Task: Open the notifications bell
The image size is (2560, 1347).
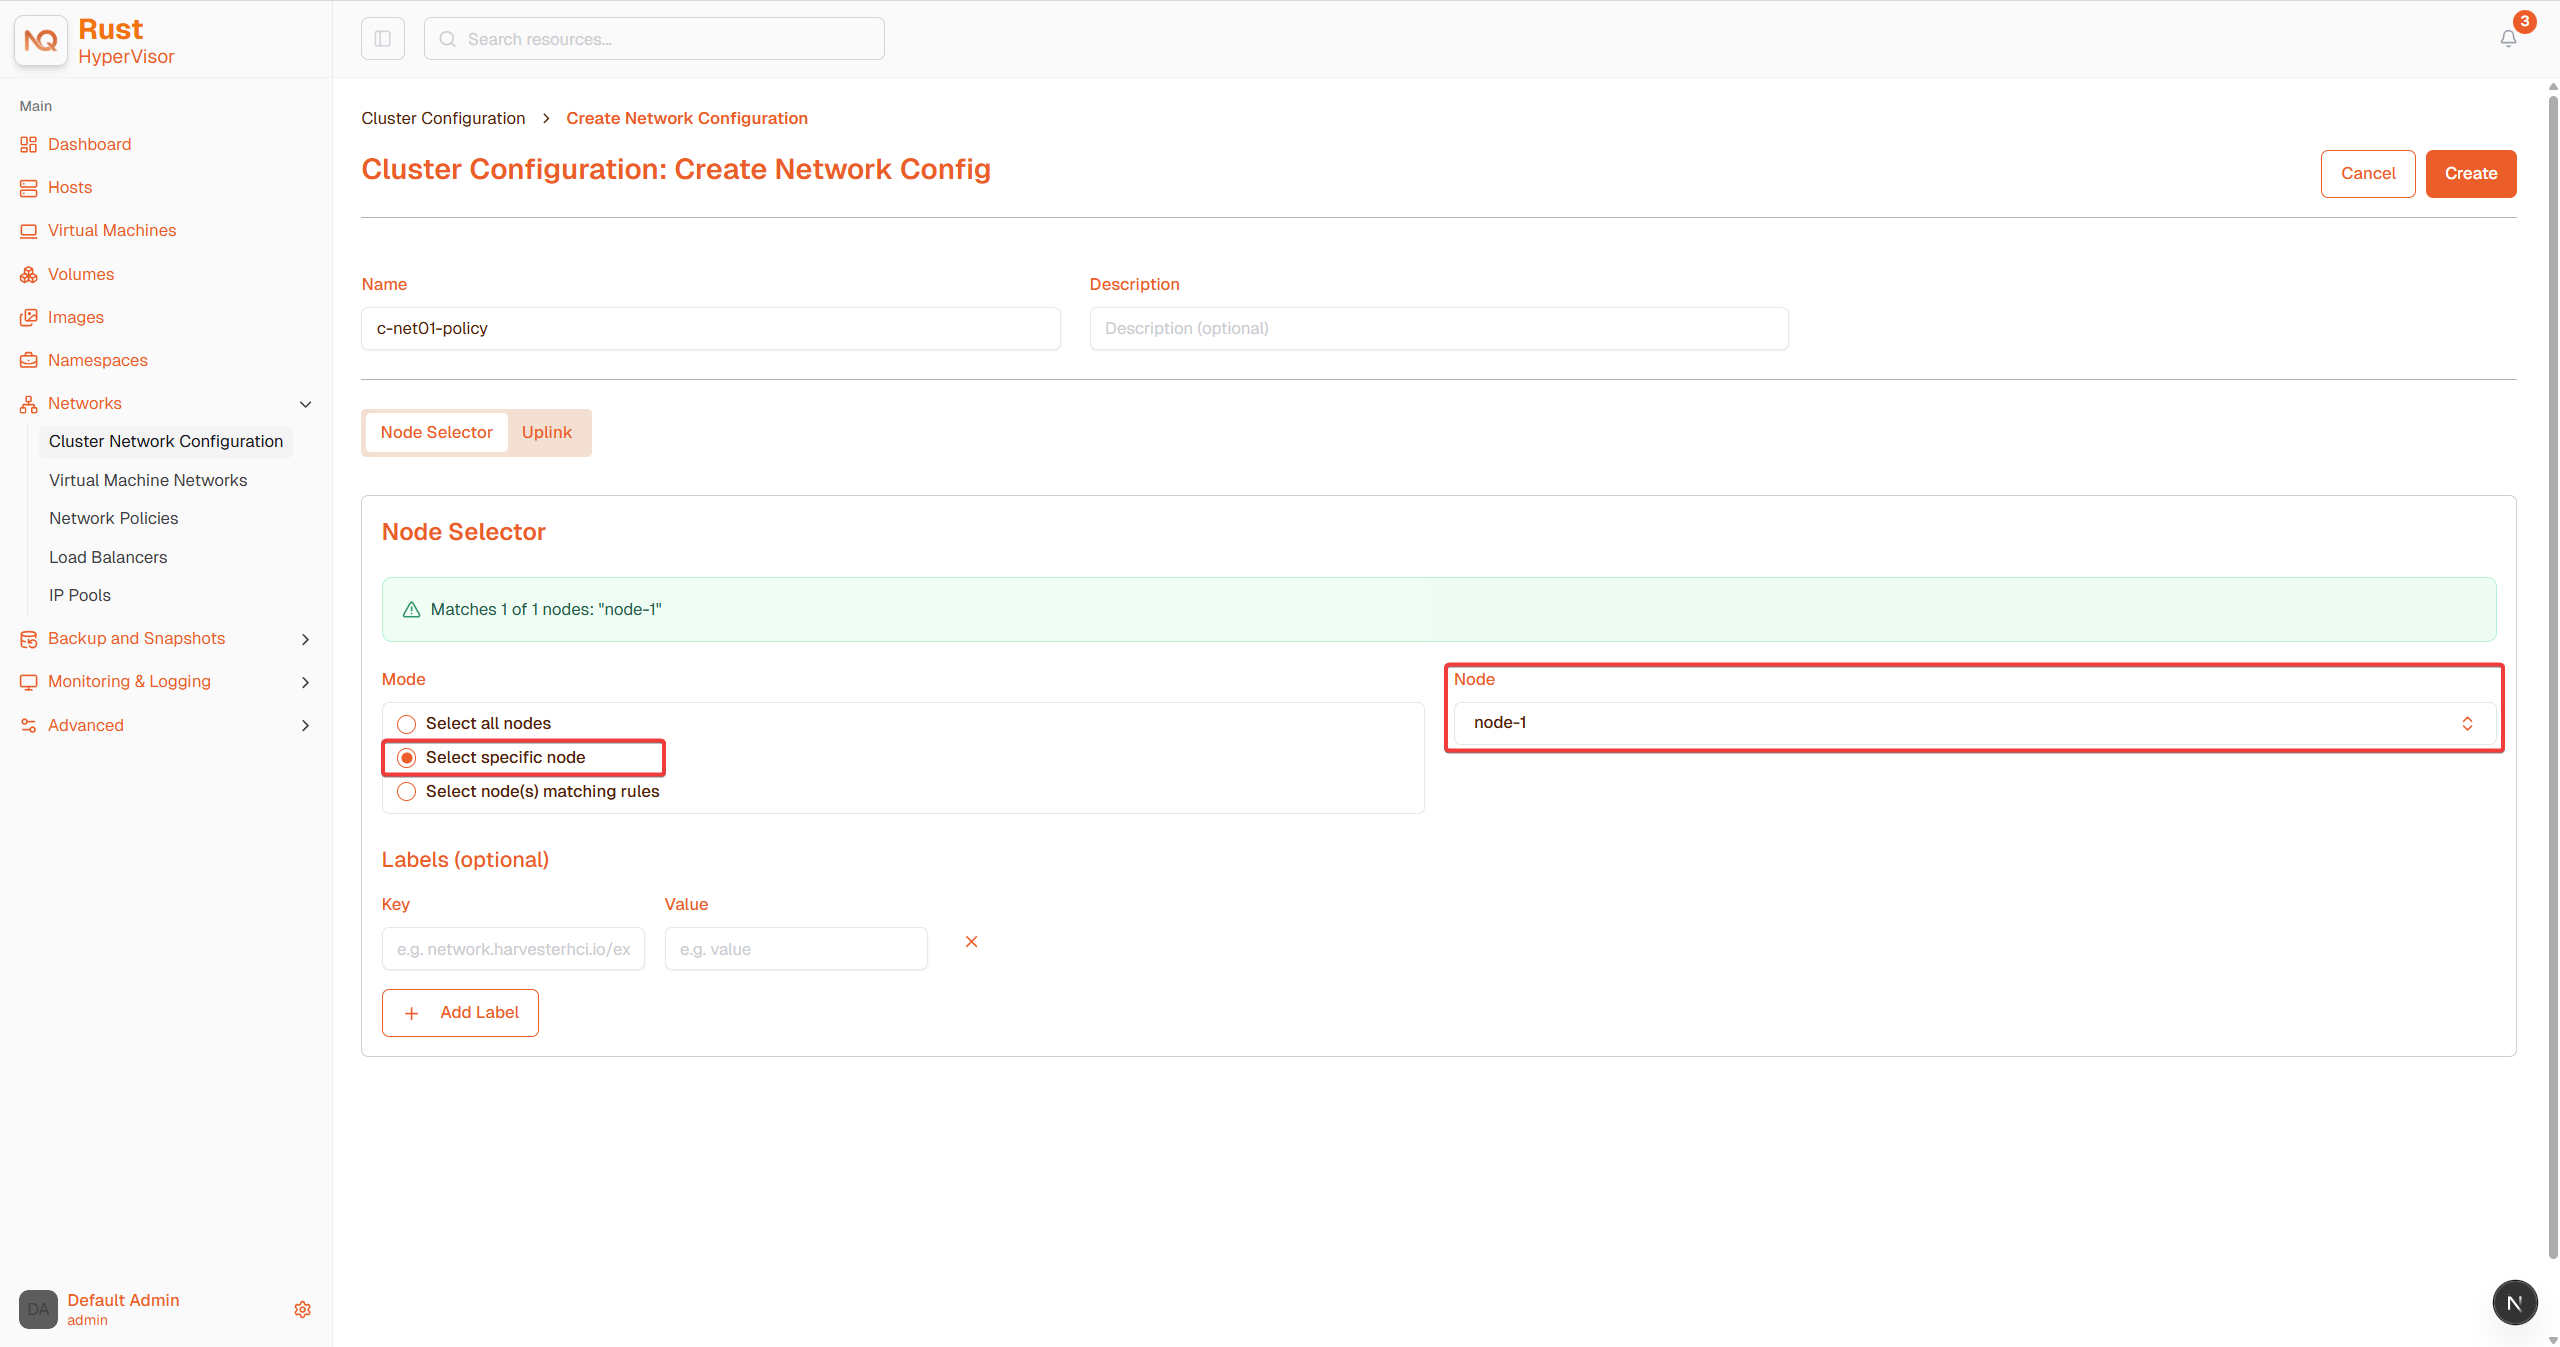Action: (x=2508, y=39)
